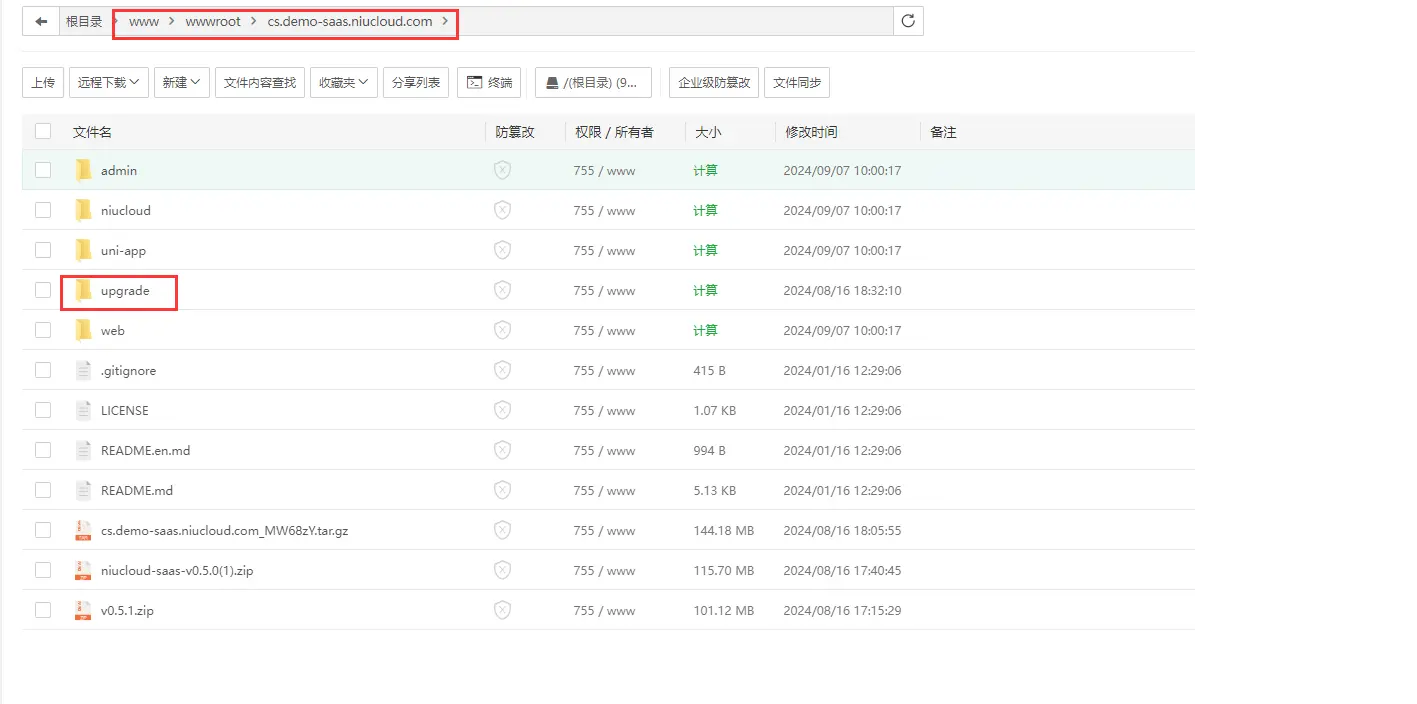Toggle the select-all checkbox in header
This screenshot has width=1417, height=704.
[x=43, y=131]
